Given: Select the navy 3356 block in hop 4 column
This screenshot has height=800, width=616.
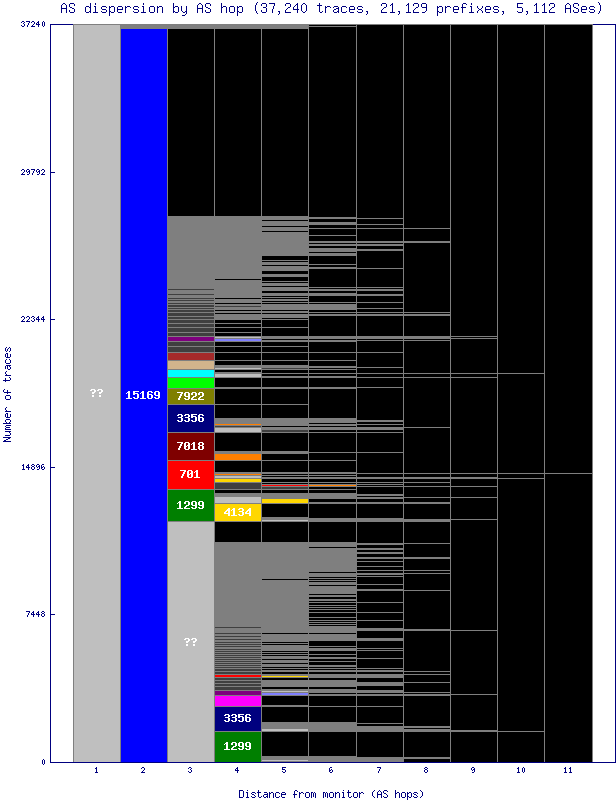Looking at the screenshot, I should pyautogui.click(x=238, y=718).
